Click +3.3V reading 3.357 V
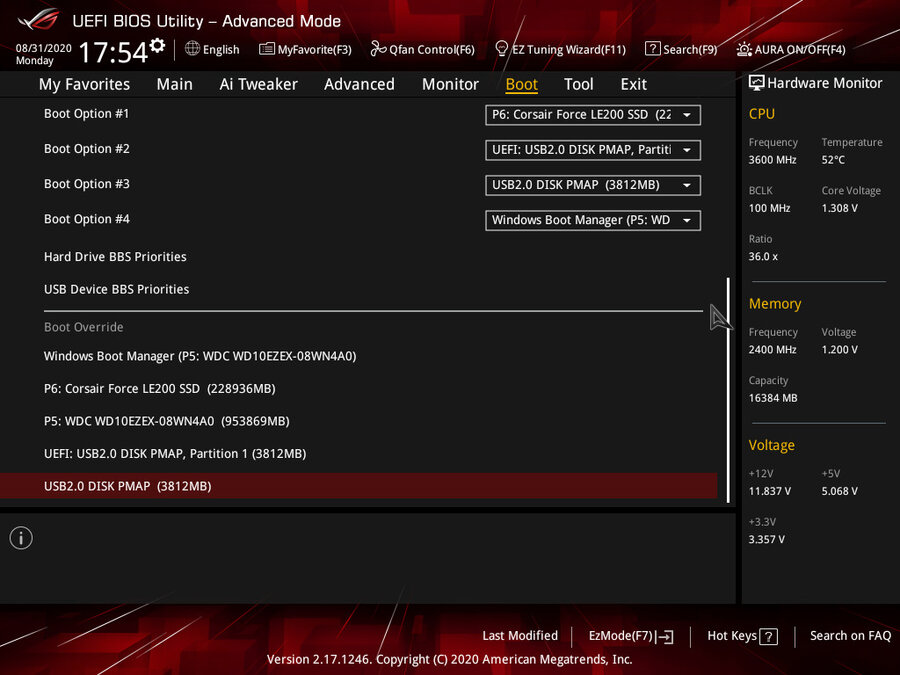The height and width of the screenshot is (675, 900). point(766,540)
